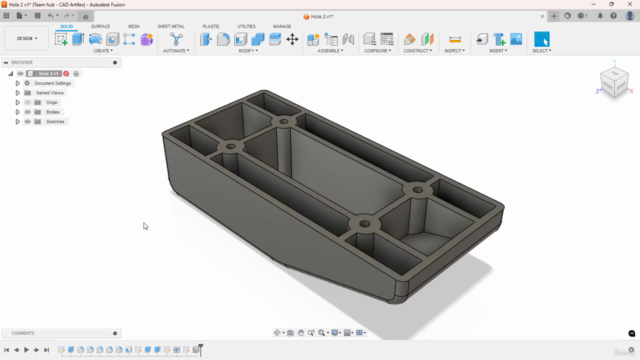Select the Press Pull tool
The width and height of the screenshot is (640, 360).
point(206,39)
